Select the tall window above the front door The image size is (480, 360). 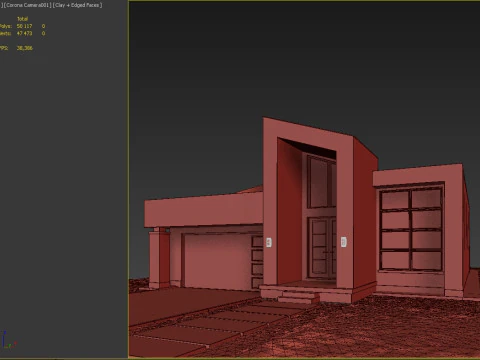(321, 182)
